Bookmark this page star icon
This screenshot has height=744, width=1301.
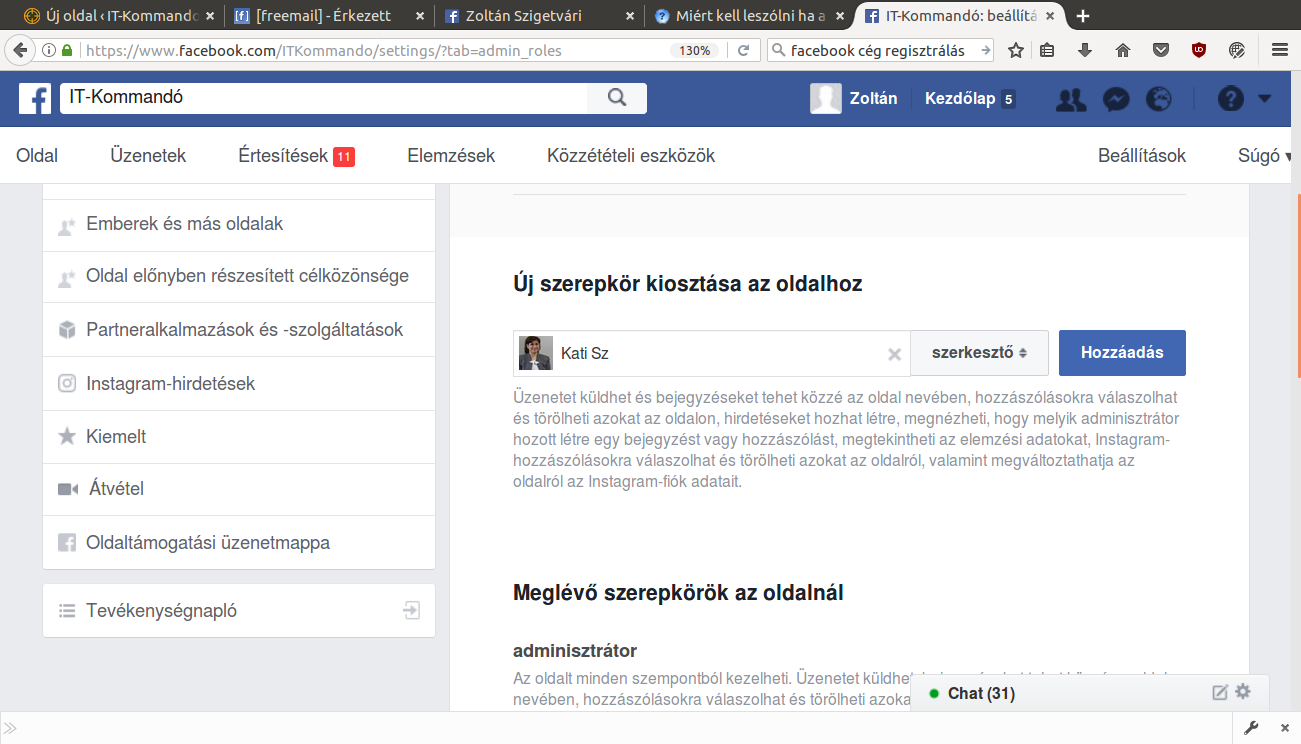tap(1016, 50)
